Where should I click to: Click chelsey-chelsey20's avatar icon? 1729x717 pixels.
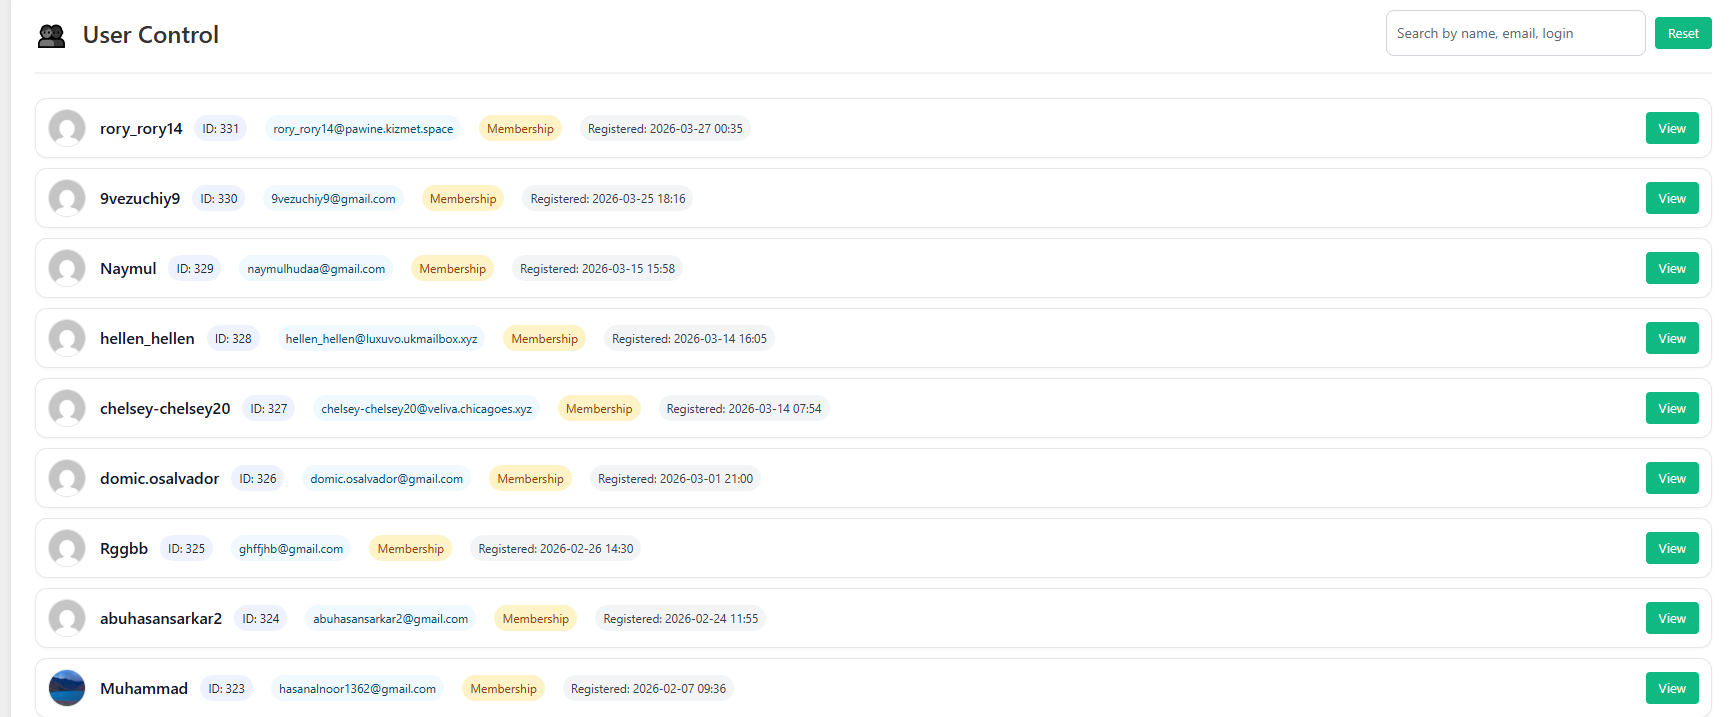[x=67, y=408]
